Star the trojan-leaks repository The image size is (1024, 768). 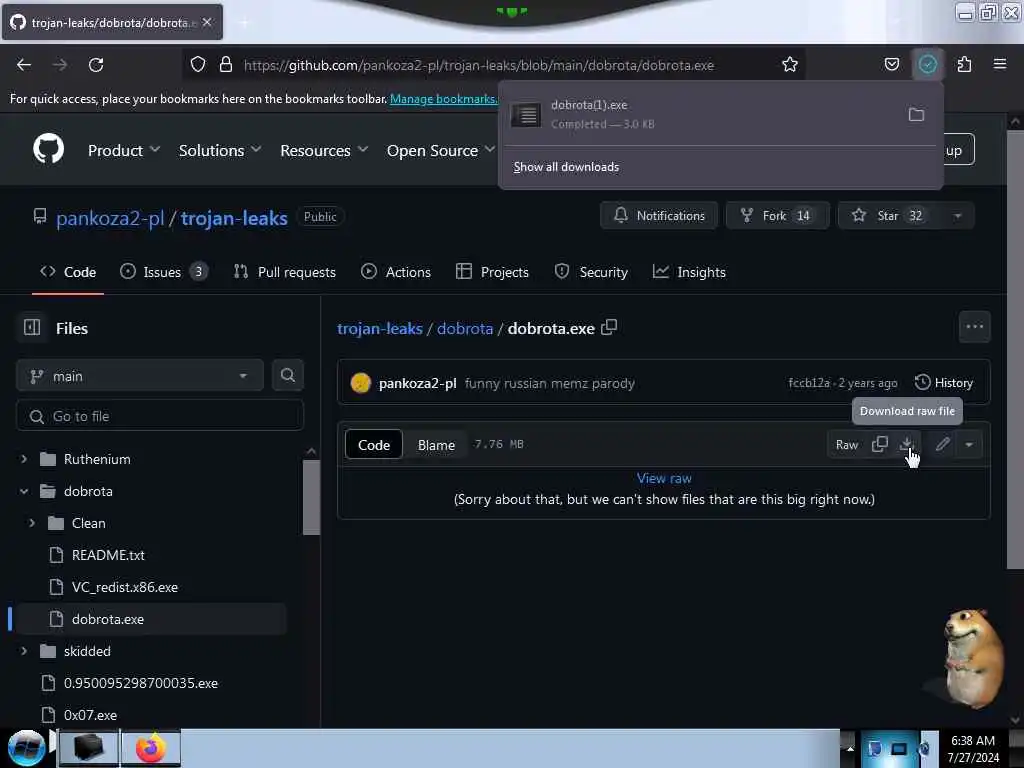click(x=889, y=216)
